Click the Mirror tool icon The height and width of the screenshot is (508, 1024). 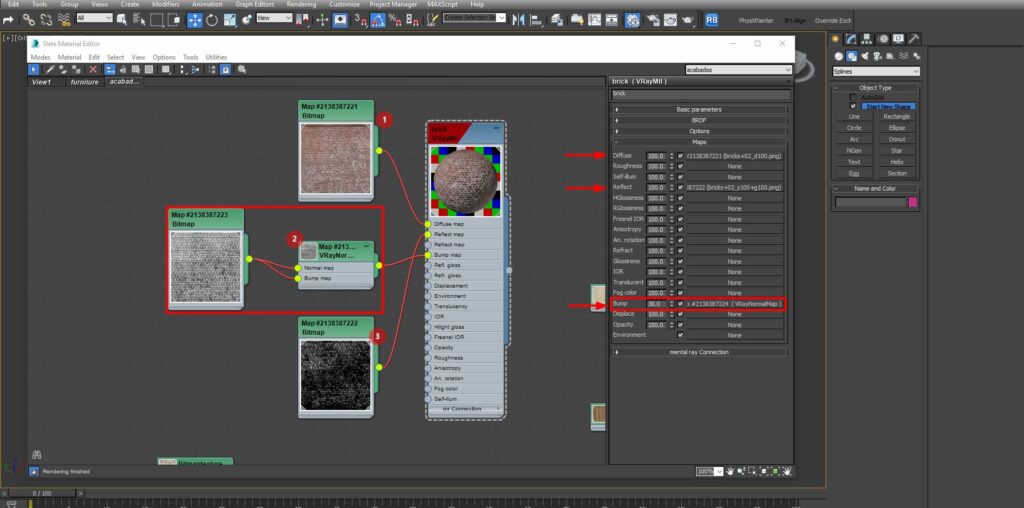pyautogui.click(x=519, y=20)
